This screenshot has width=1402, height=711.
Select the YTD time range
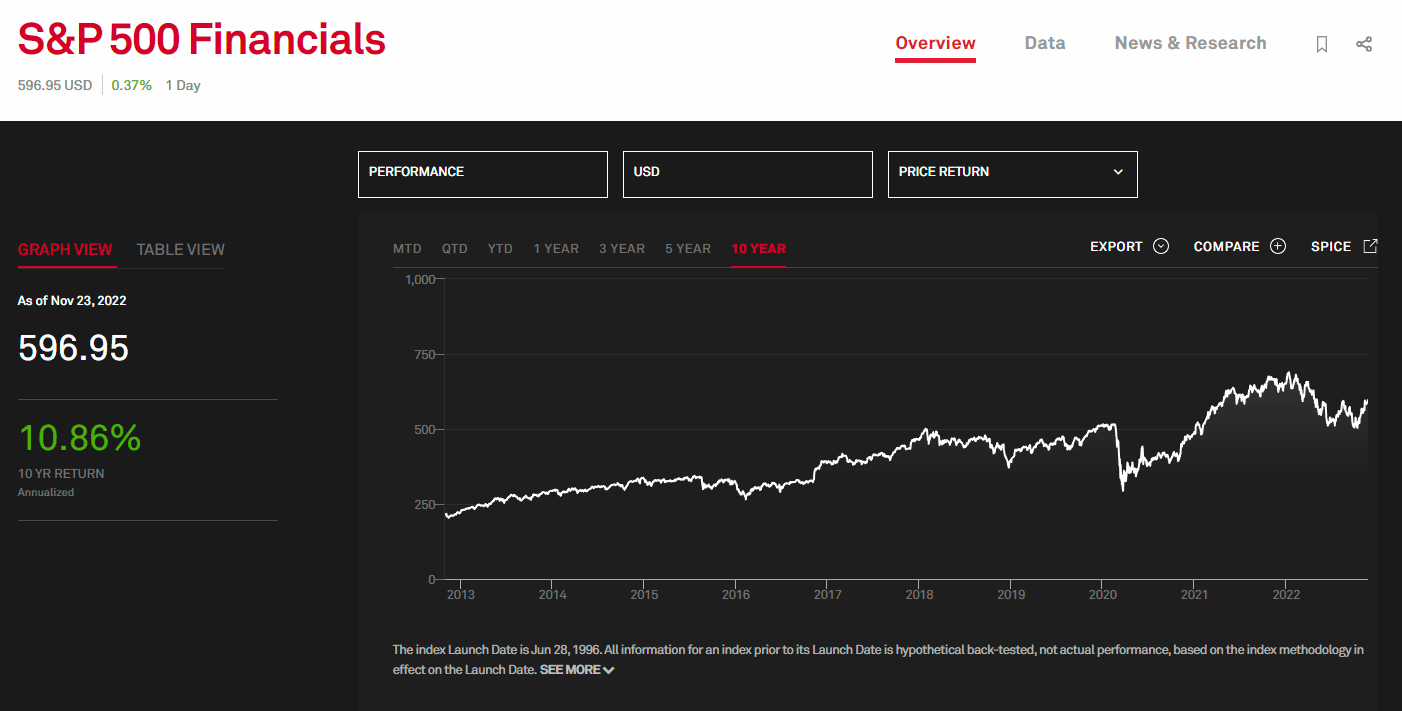point(500,248)
